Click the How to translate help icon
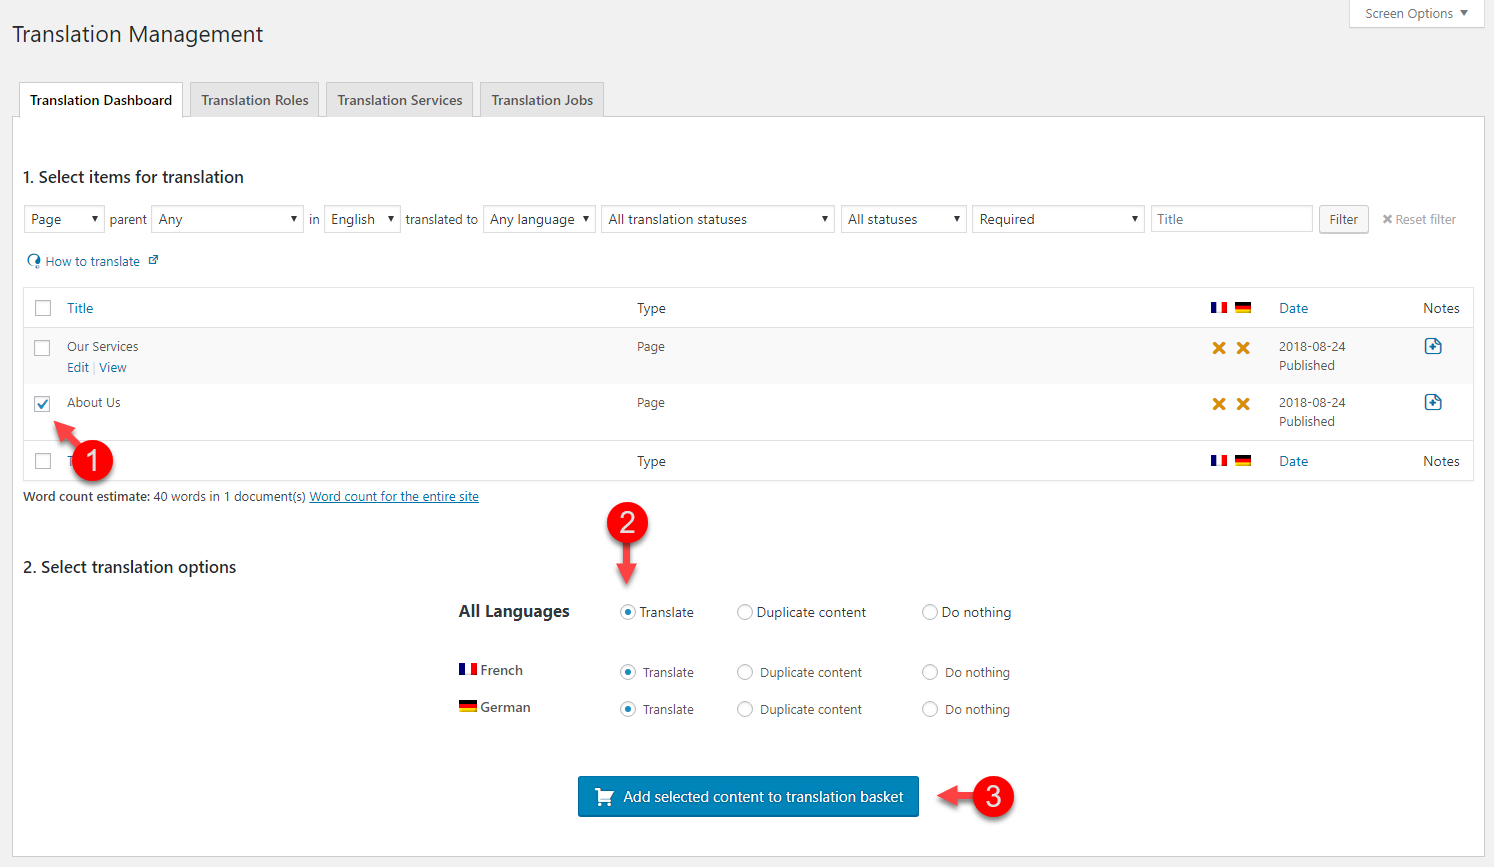Image resolution: width=1494 pixels, height=867 pixels. (34, 261)
